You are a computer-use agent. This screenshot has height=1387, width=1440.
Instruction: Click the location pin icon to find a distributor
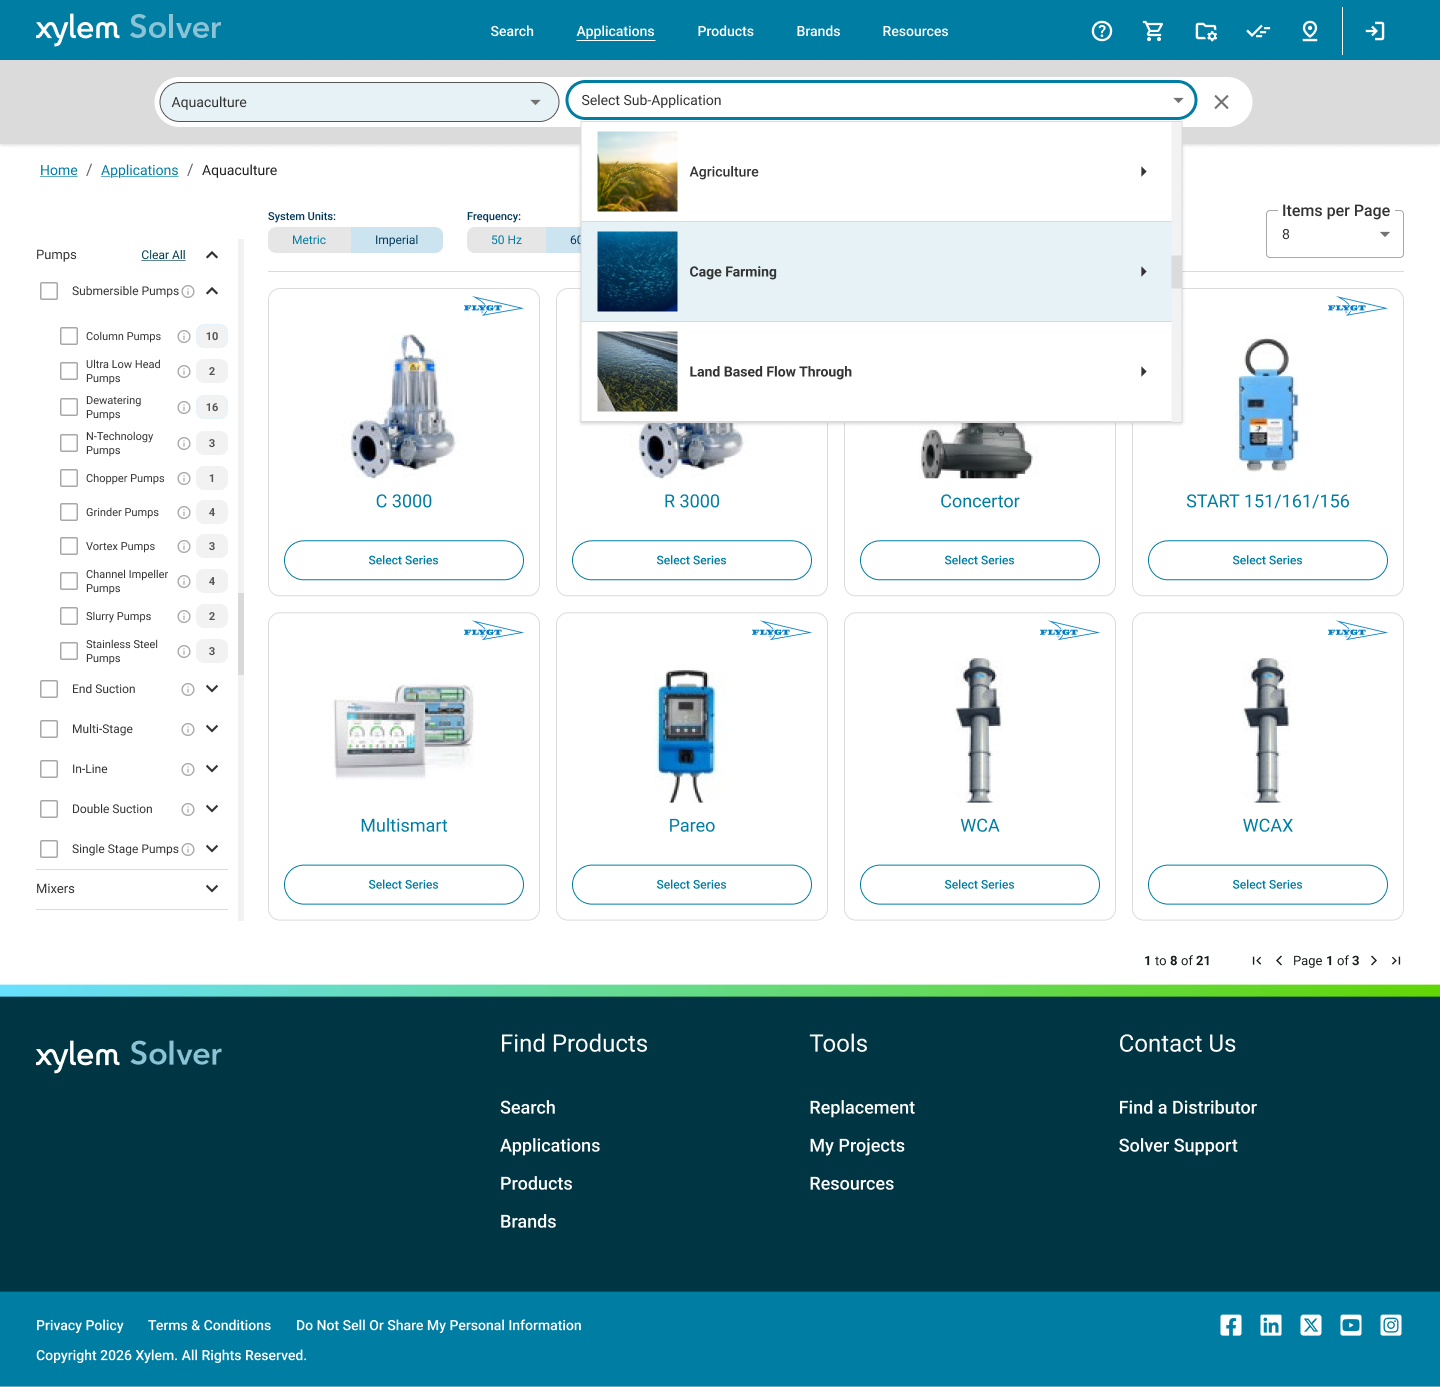1310,31
